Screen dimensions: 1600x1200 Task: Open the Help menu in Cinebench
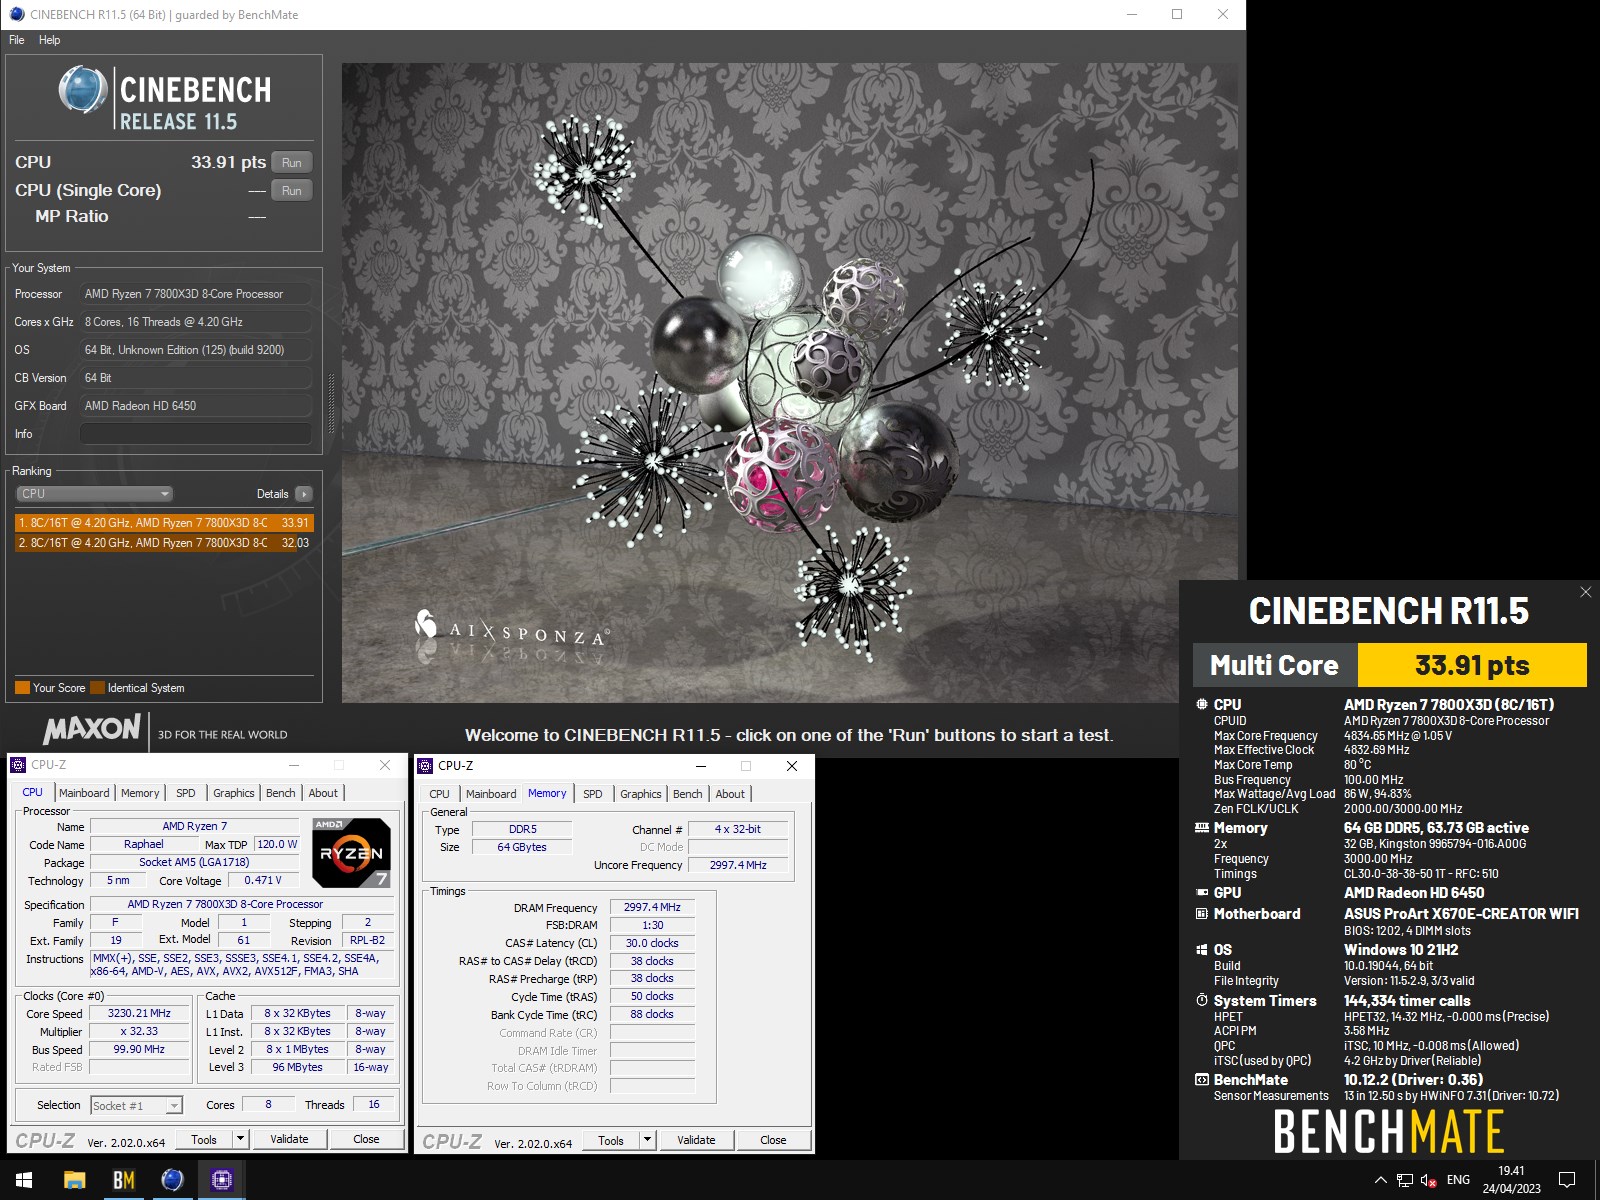click(x=49, y=40)
